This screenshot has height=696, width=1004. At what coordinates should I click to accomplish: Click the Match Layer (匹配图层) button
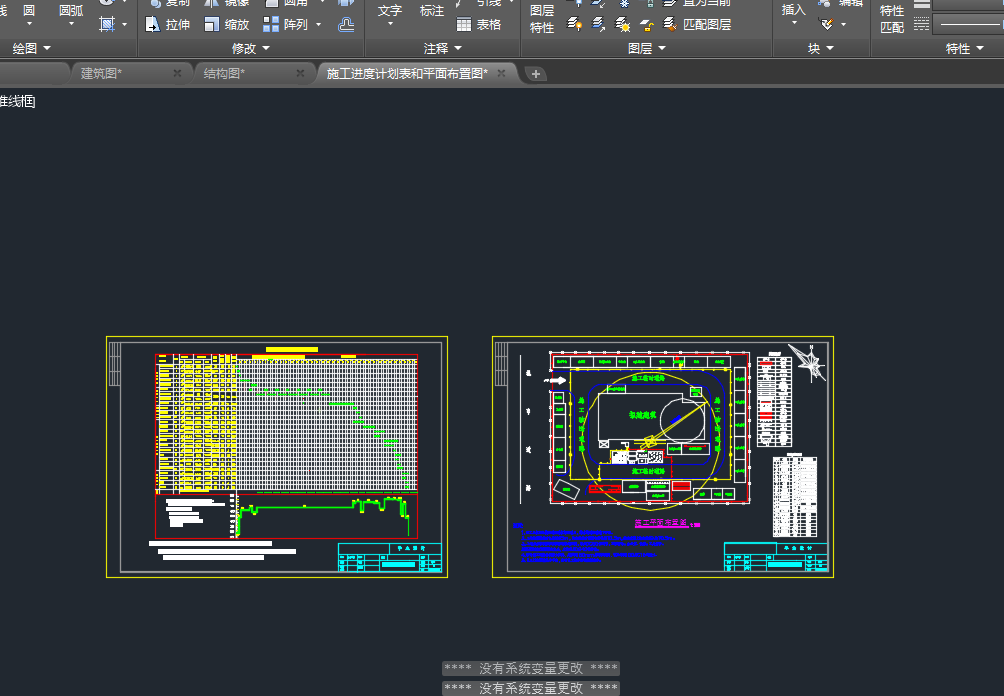pyautogui.click(x=696, y=25)
